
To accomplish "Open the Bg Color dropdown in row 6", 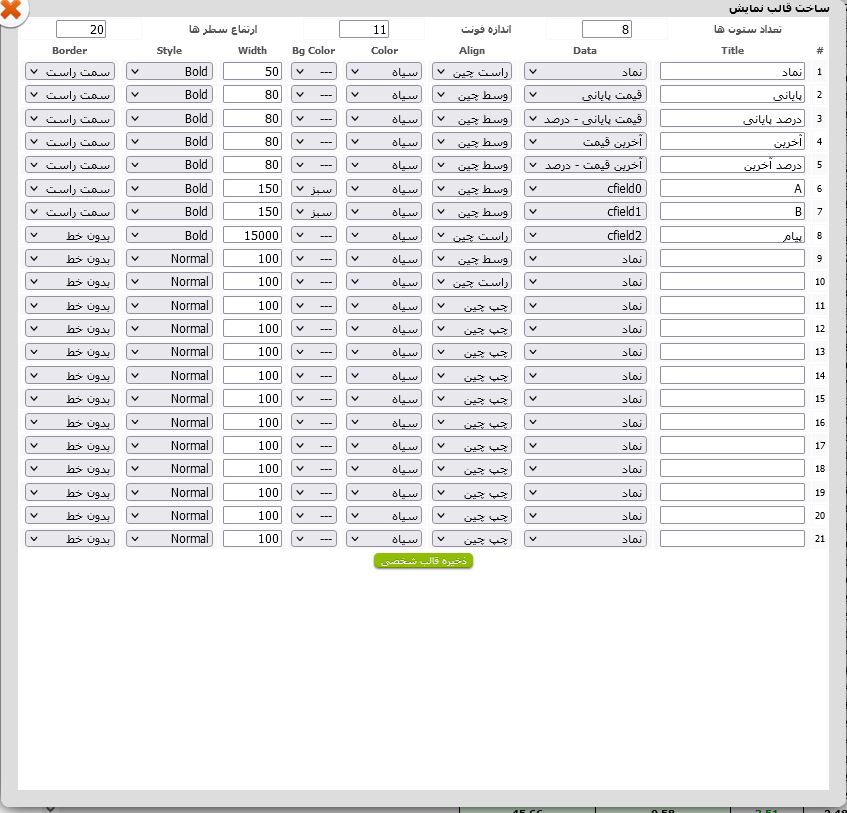I will (314, 188).
